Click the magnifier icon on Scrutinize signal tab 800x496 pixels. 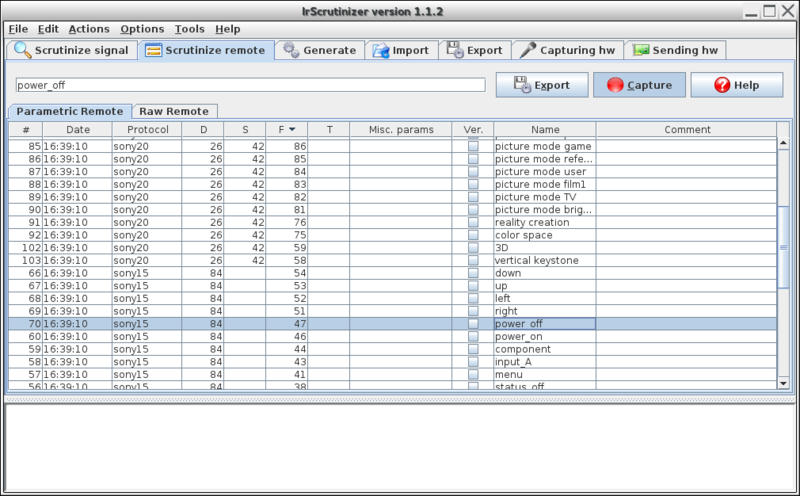(22, 50)
